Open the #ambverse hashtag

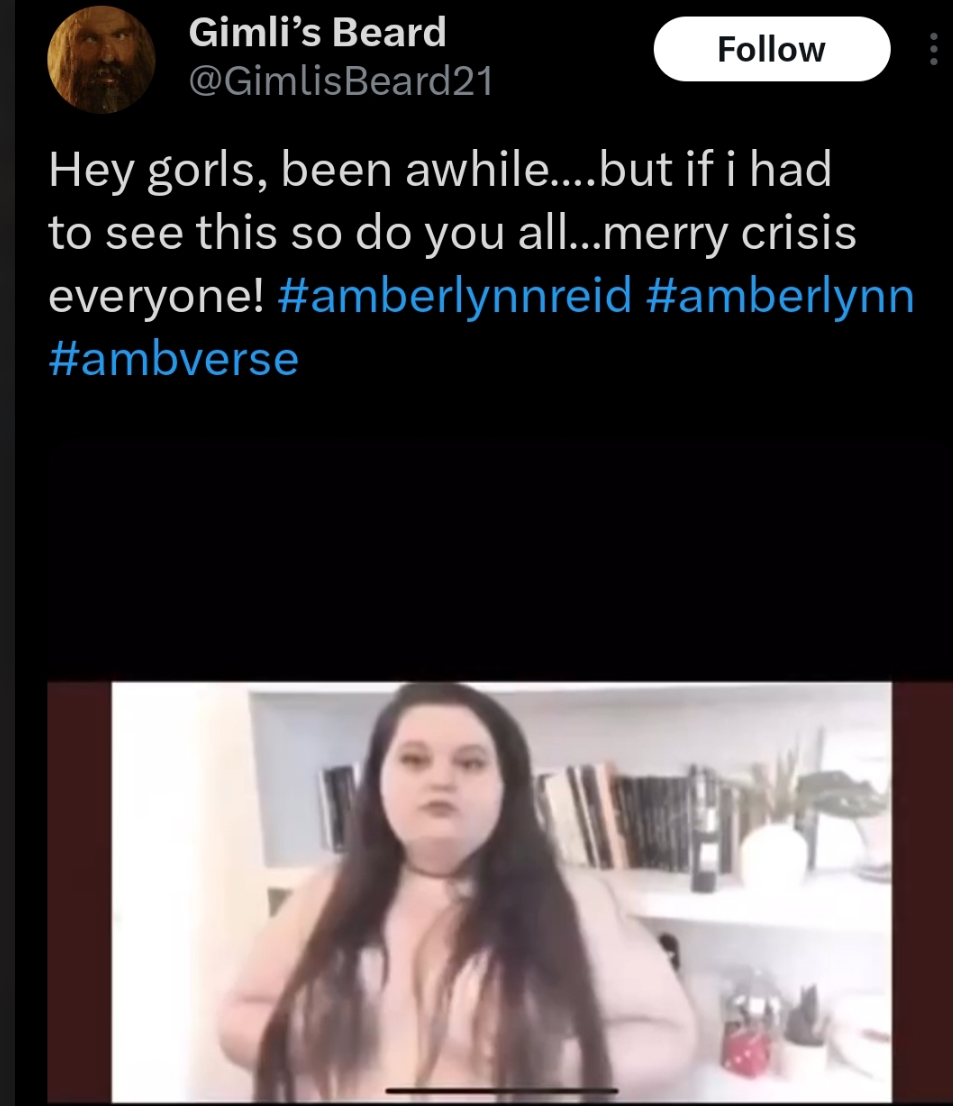point(174,359)
